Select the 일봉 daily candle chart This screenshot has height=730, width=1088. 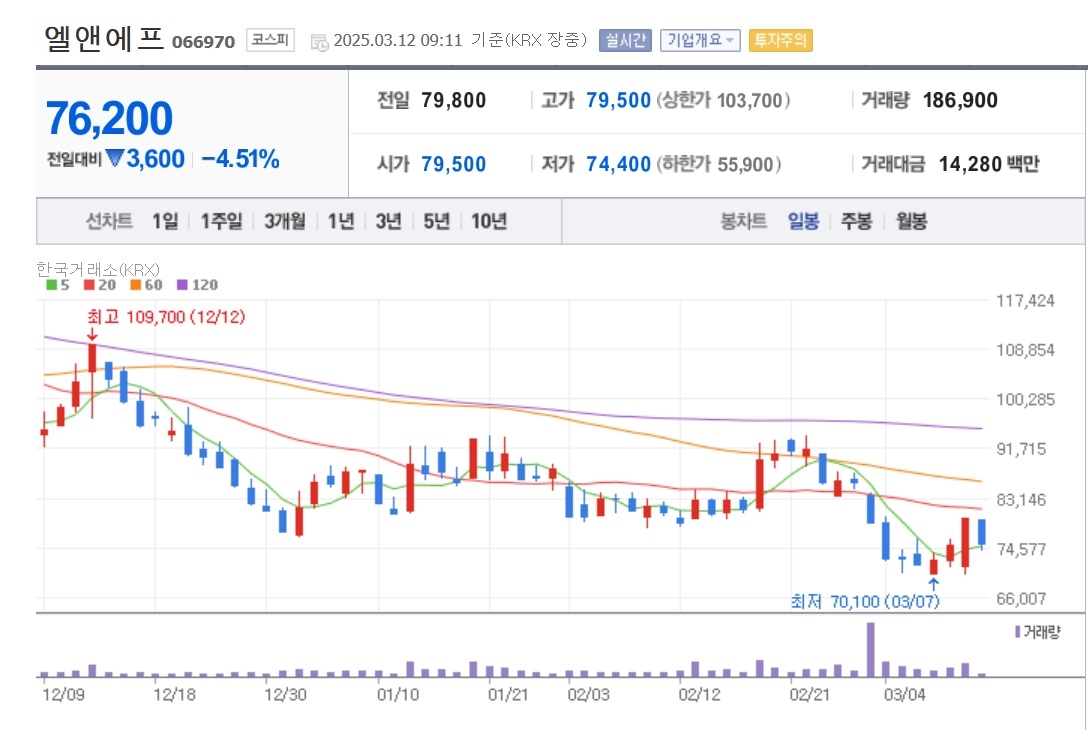804,221
